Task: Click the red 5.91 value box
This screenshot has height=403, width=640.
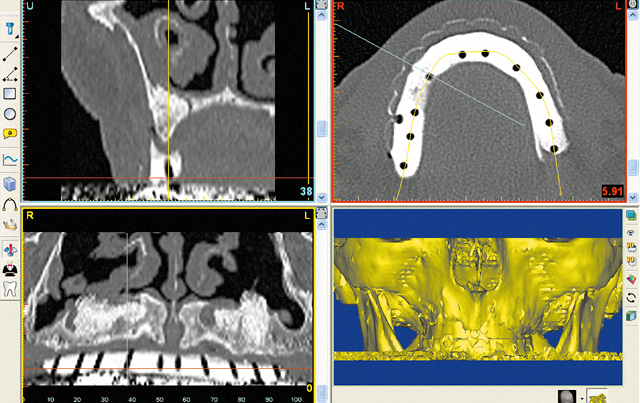Action: (x=611, y=191)
